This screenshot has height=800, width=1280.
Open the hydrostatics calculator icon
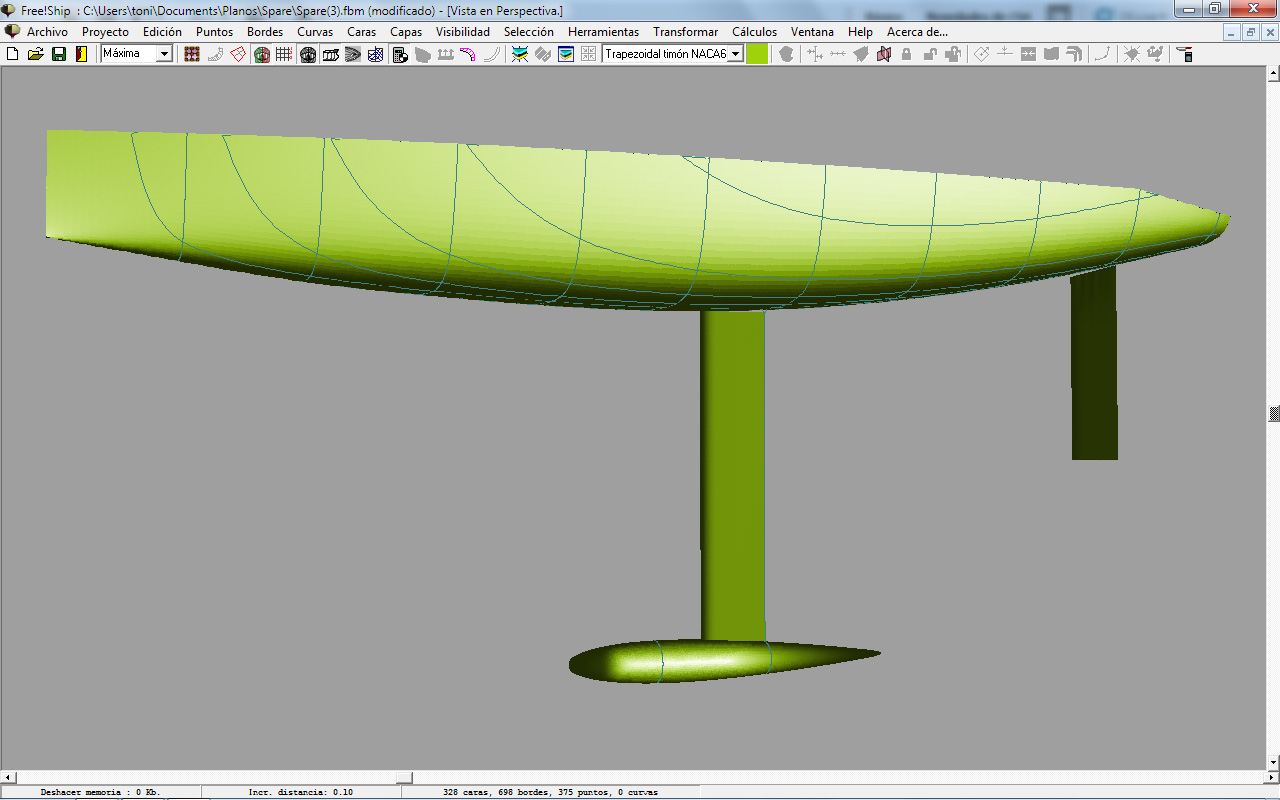click(x=400, y=54)
